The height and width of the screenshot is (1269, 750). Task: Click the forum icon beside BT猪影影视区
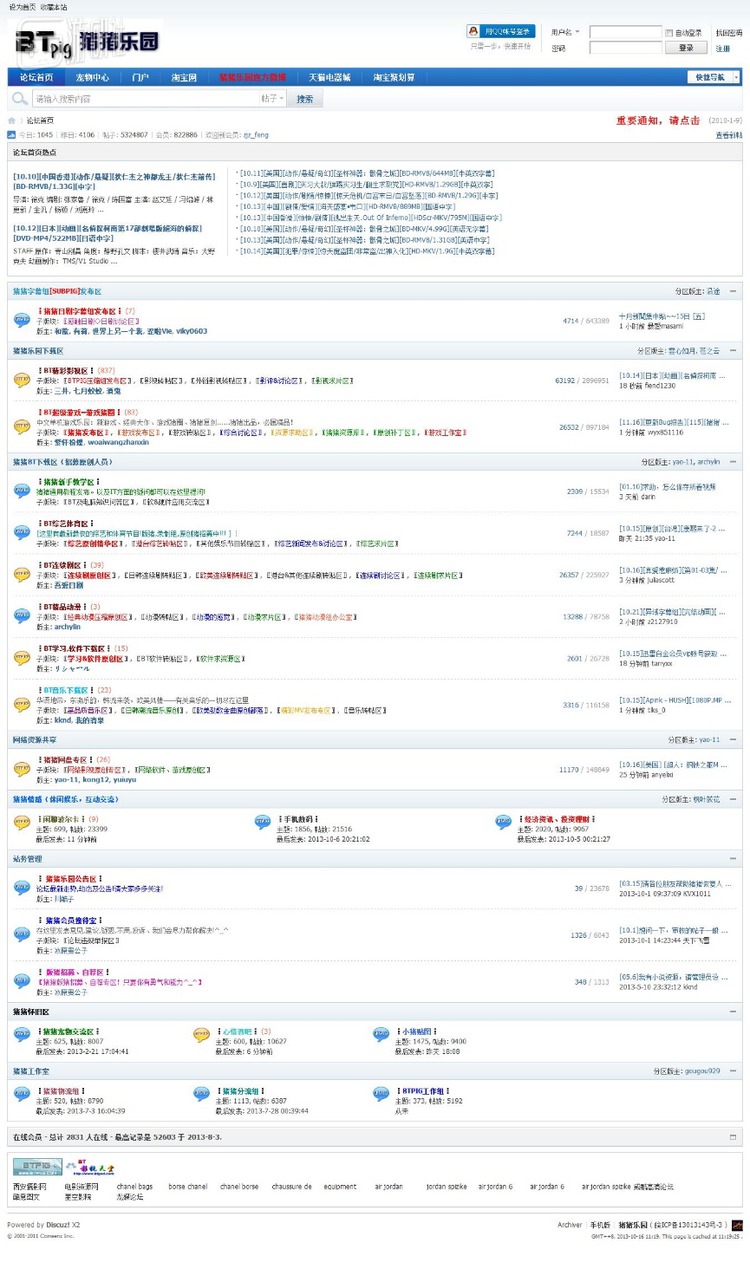pyautogui.click(x=22, y=380)
